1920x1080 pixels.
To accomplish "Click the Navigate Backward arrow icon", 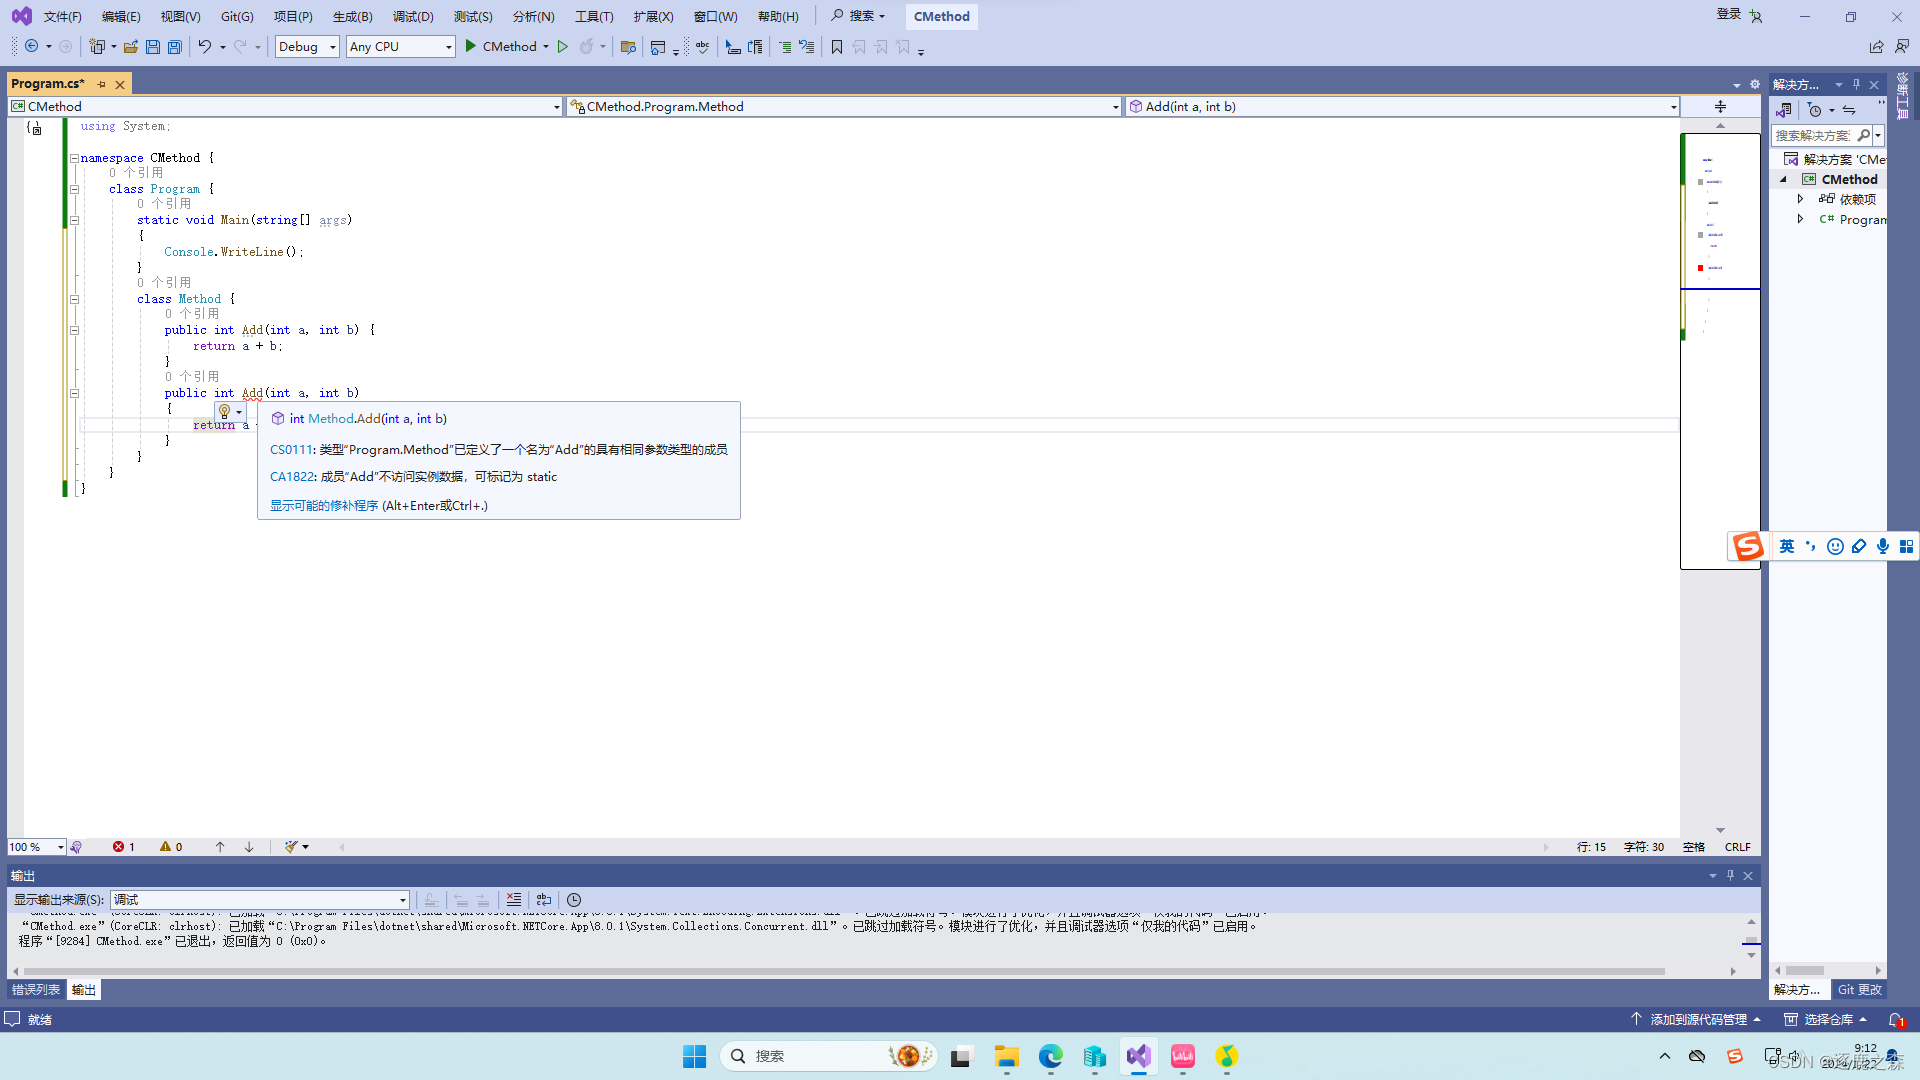I will point(31,47).
